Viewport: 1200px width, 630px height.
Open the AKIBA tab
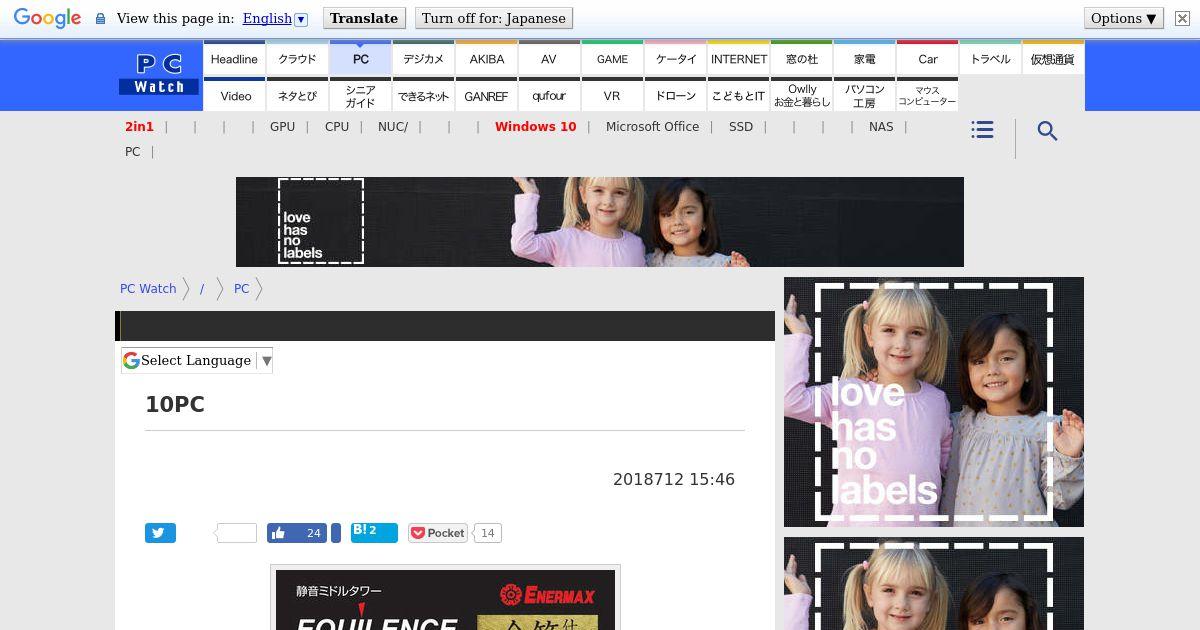[x=486, y=58]
